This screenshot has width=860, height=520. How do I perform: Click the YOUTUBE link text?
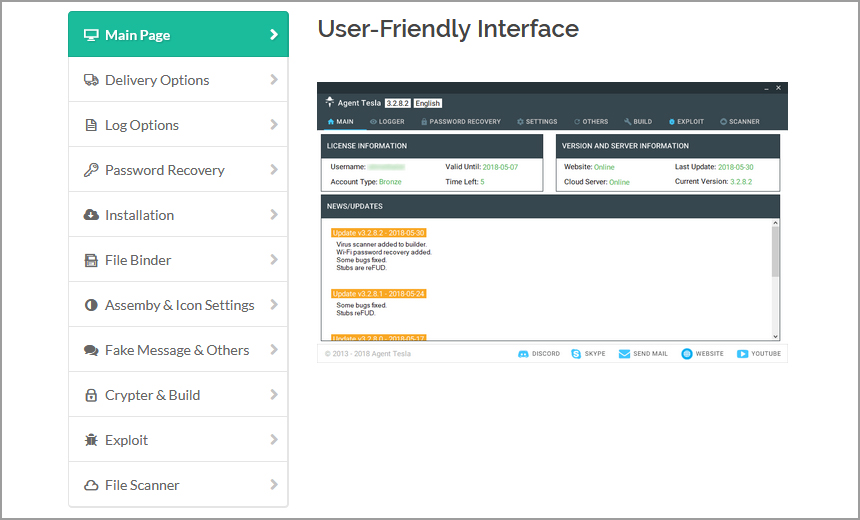pos(766,354)
